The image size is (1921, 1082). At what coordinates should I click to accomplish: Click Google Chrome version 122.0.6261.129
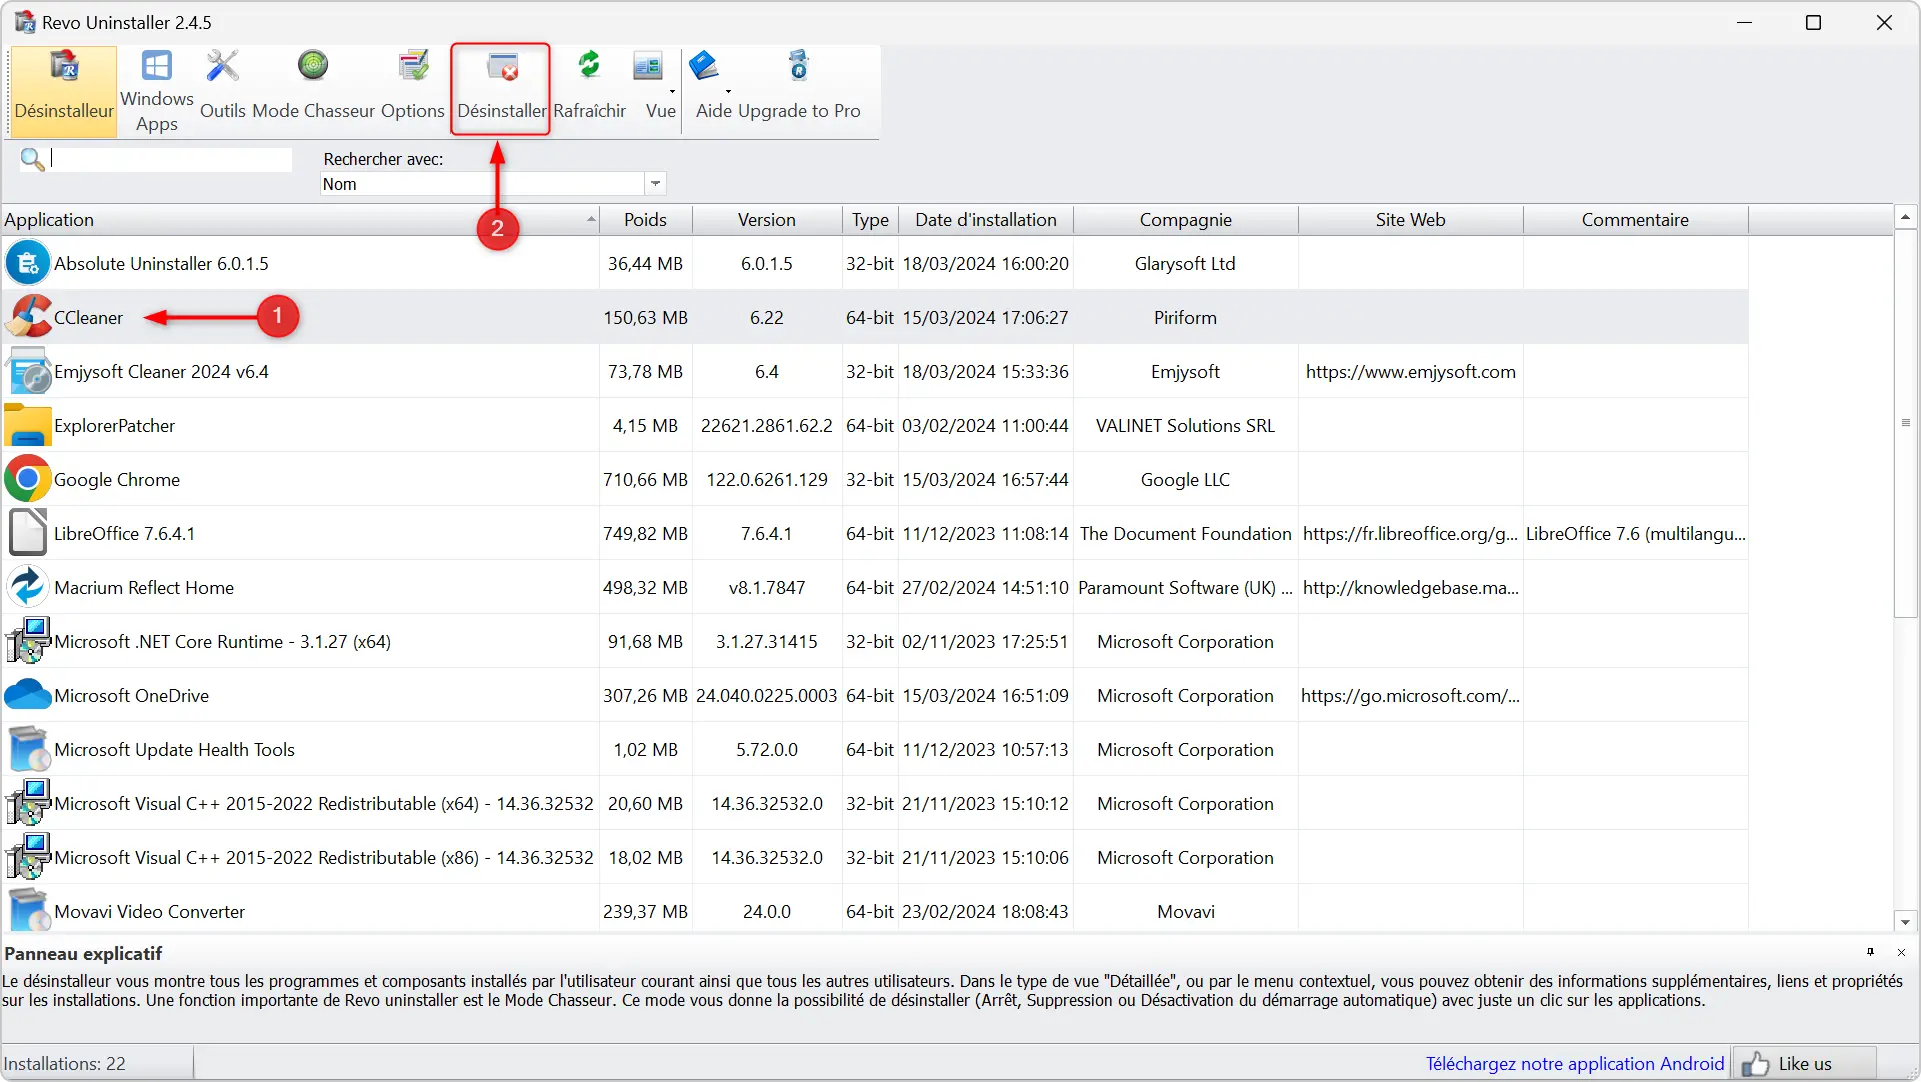(x=767, y=480)
